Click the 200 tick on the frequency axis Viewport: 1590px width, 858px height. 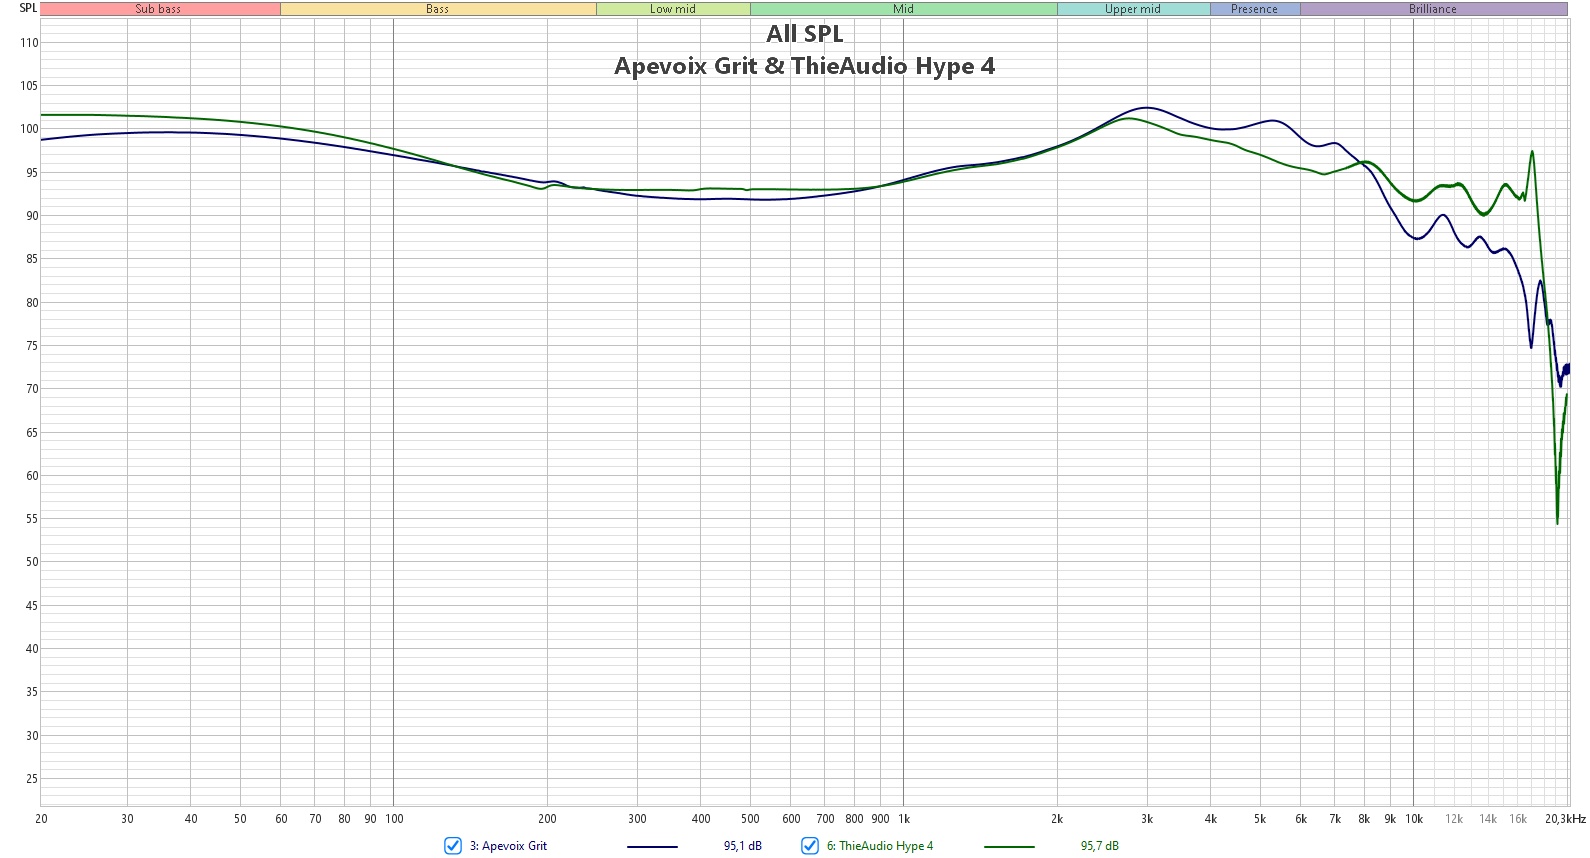[547, 819]
